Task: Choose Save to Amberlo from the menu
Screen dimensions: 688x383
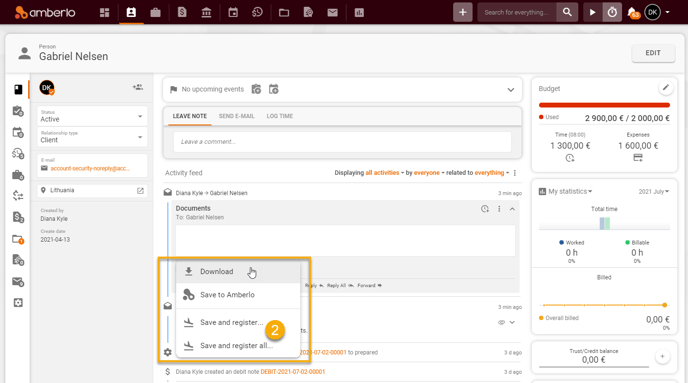Action: click(238, 295)
